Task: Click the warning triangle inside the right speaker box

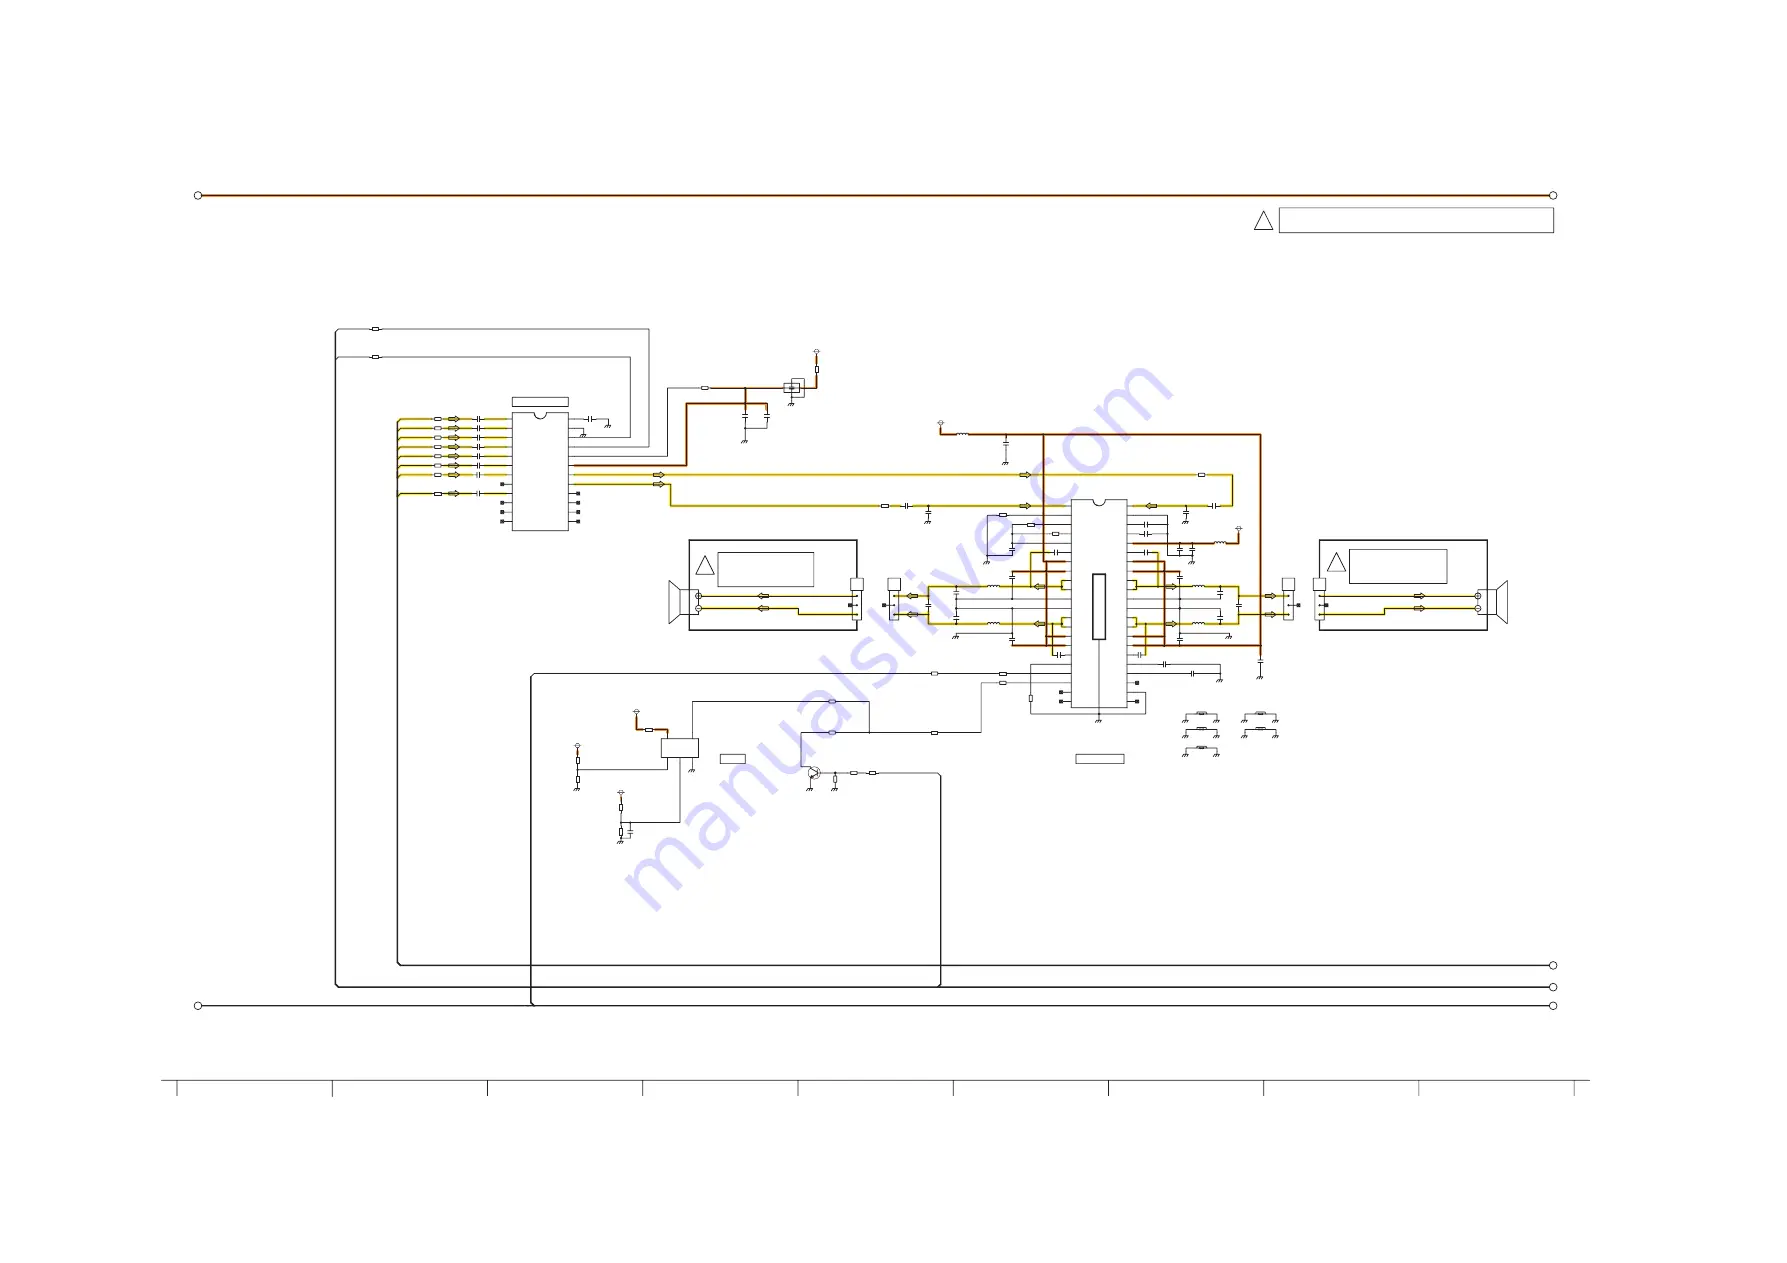Action: tap(1336, 562)
